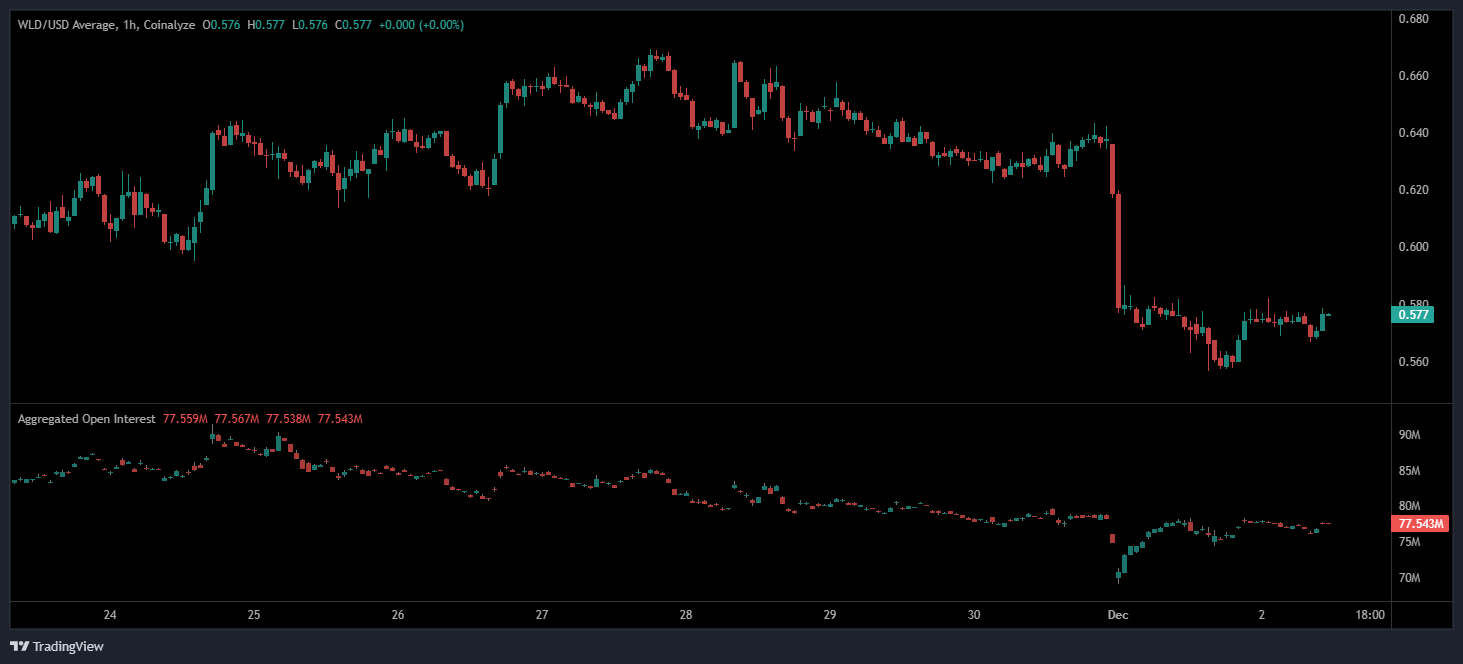This screenshot has width=1463, height=664.
Task: Click the 0.680 price axis label
Action: [x=1412, y=19]
